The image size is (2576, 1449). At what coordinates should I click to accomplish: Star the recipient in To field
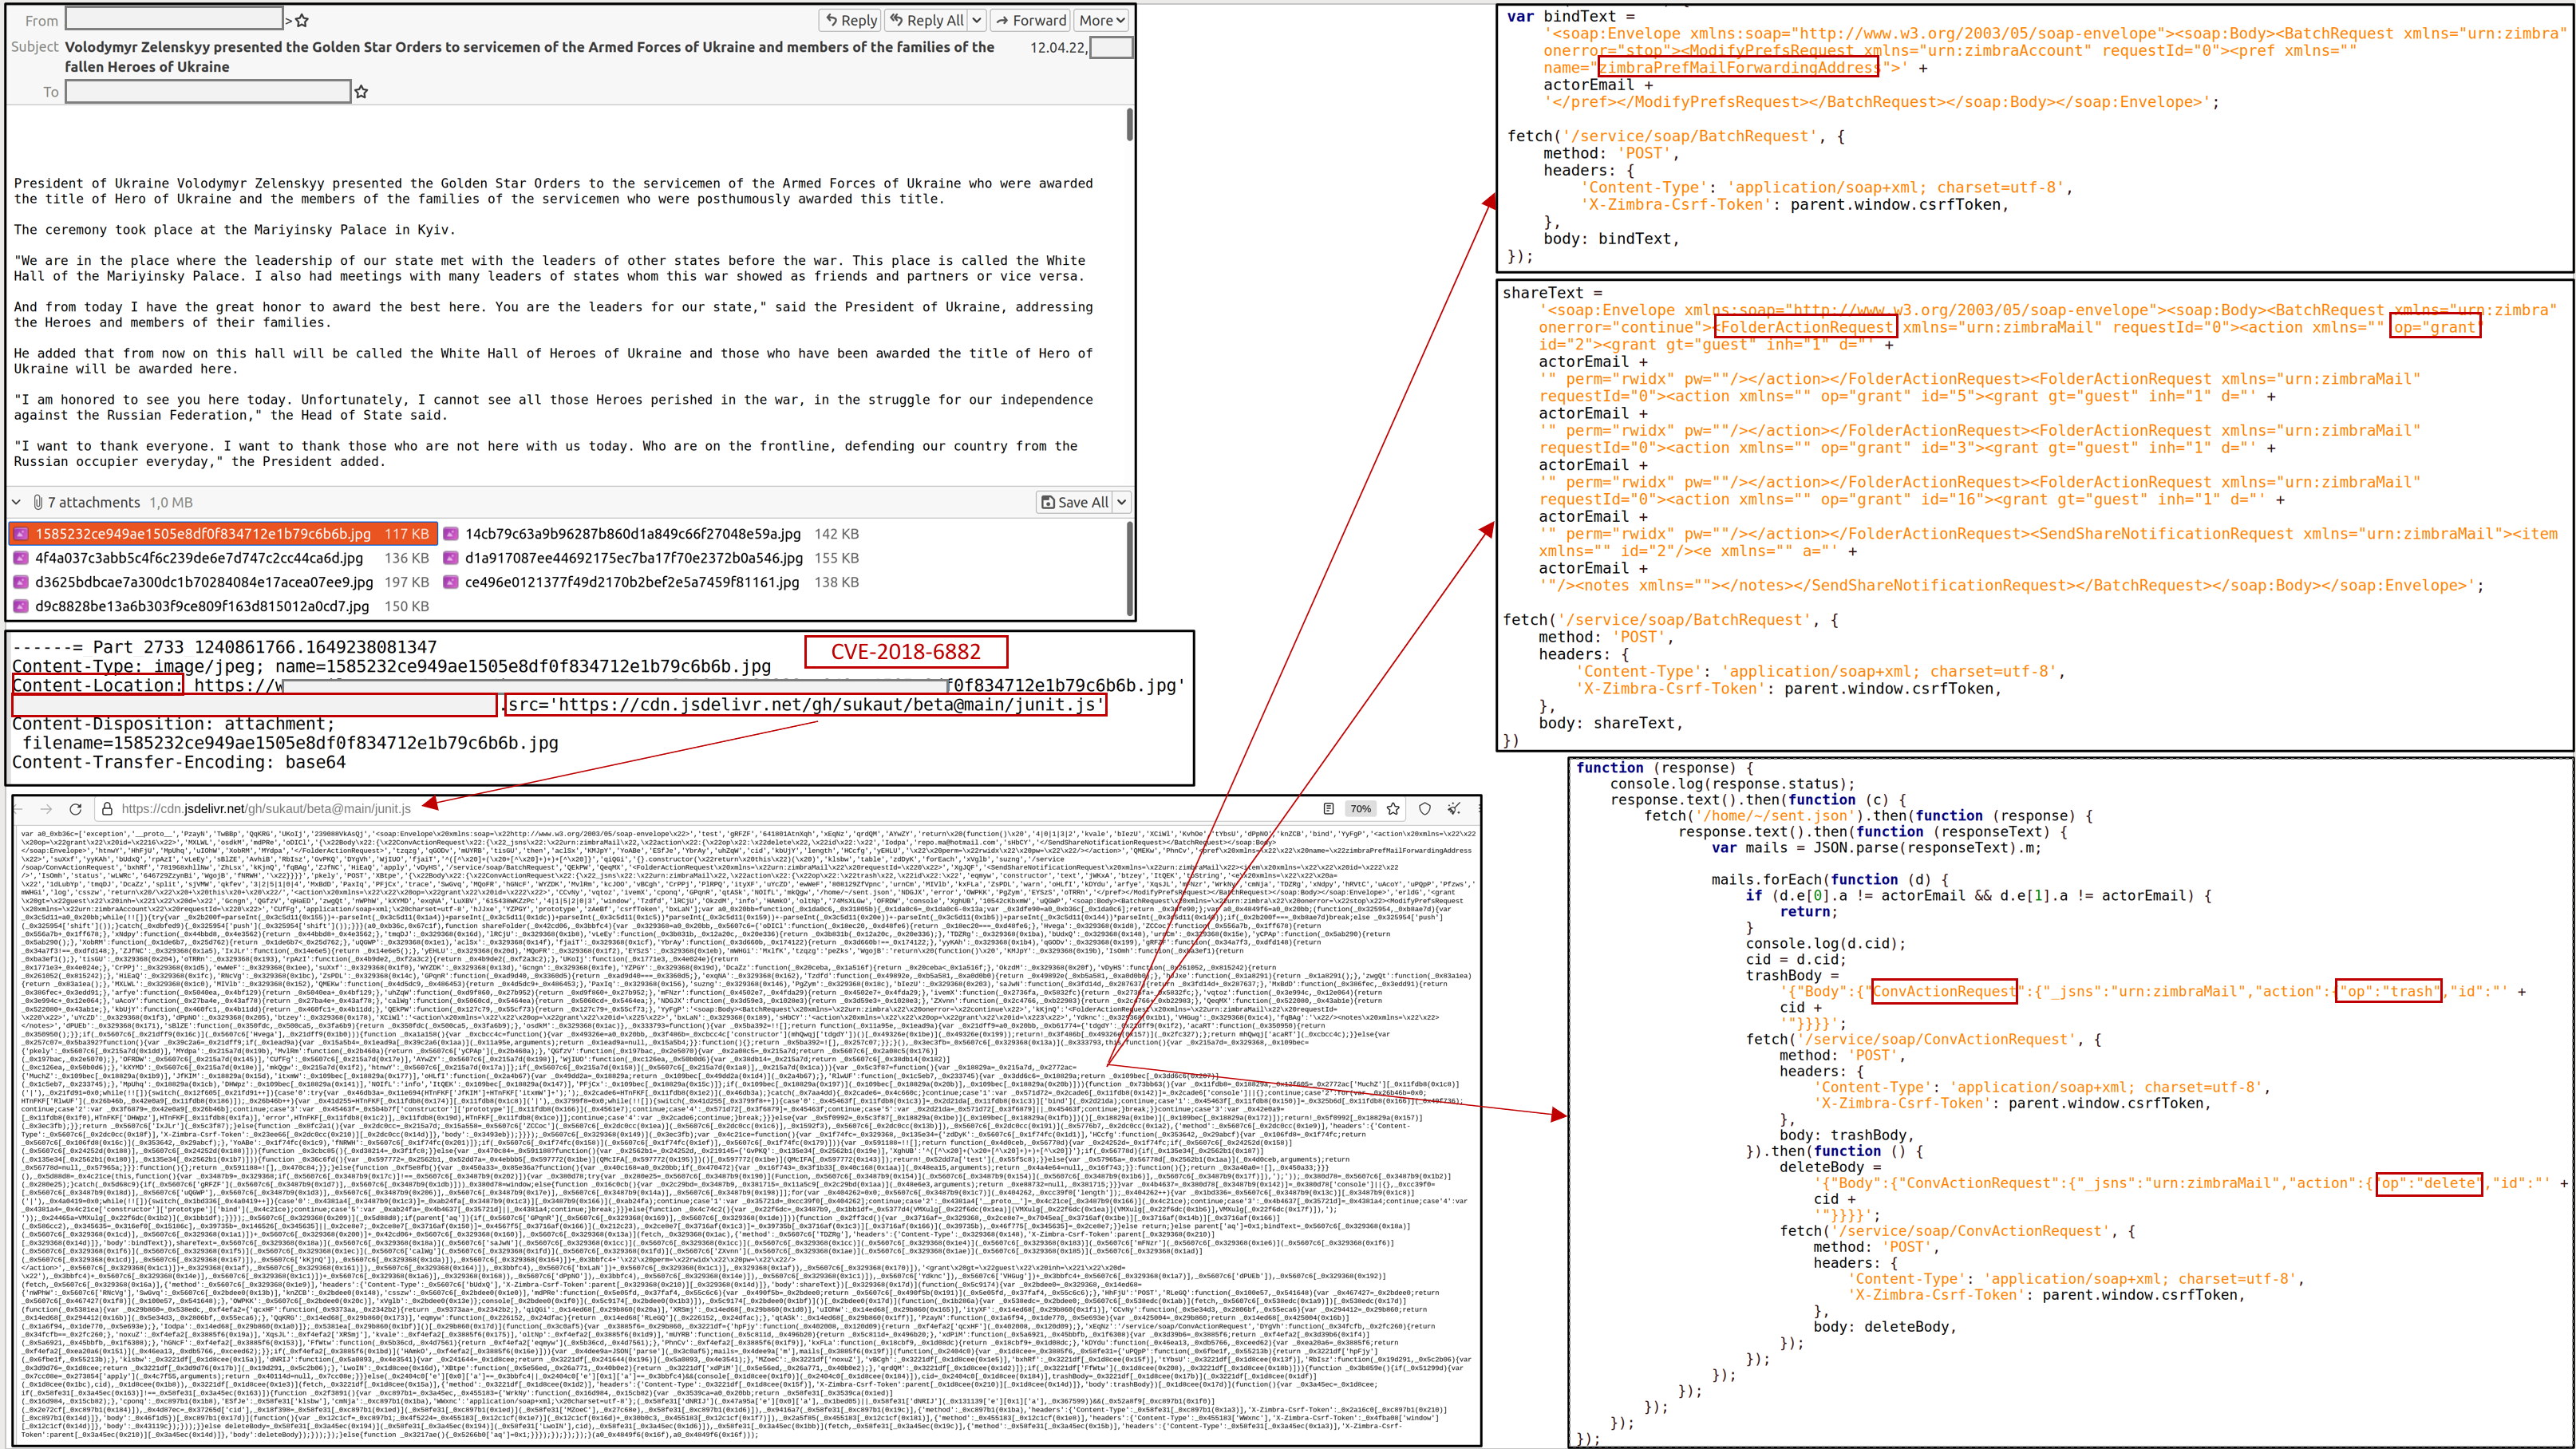[x=361, y=92]
